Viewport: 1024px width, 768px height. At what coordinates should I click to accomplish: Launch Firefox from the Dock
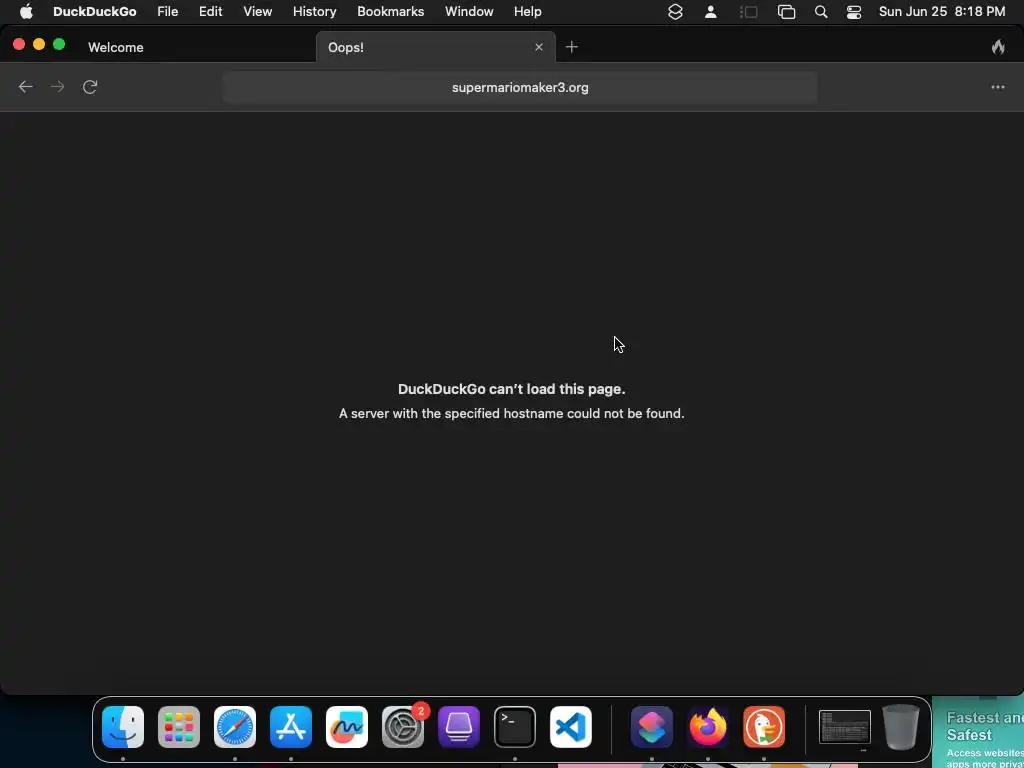pyautogui.click(x=708, y=727)
